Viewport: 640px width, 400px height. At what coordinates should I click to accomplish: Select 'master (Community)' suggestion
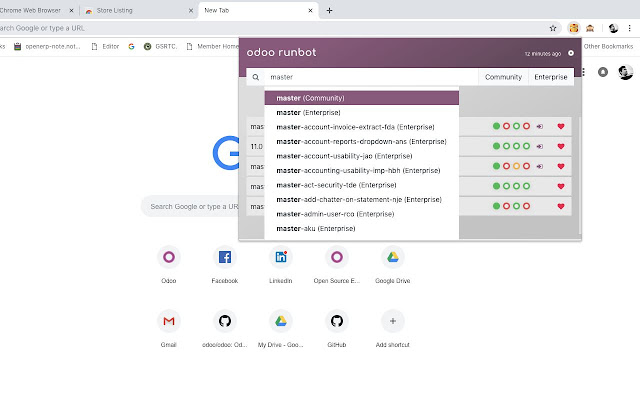362,98
